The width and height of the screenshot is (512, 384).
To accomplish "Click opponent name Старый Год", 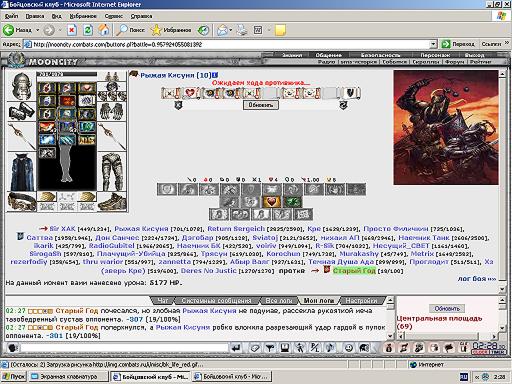I will coord(354,271).
